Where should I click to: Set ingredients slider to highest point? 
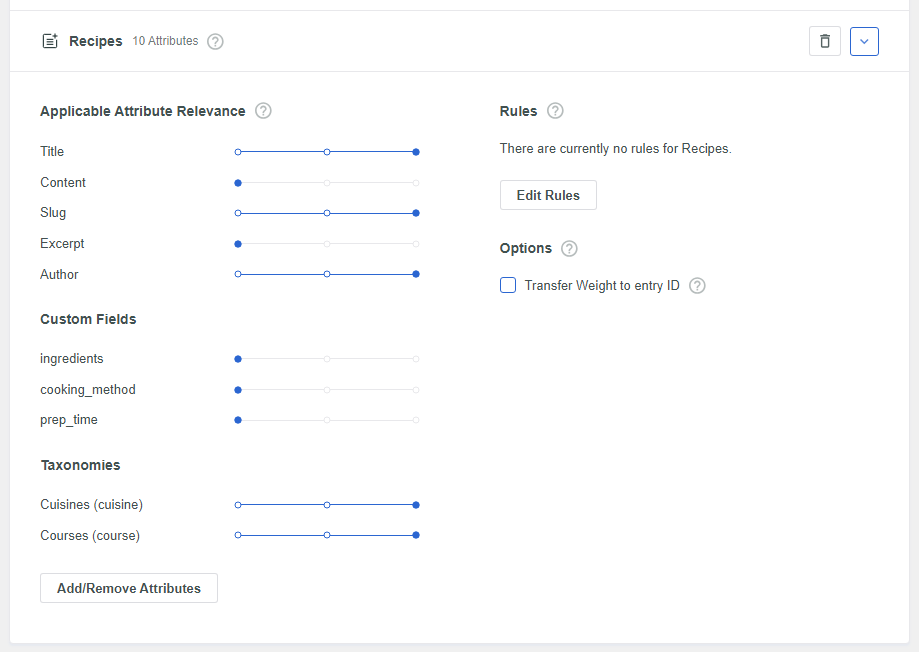pos(416,359)
